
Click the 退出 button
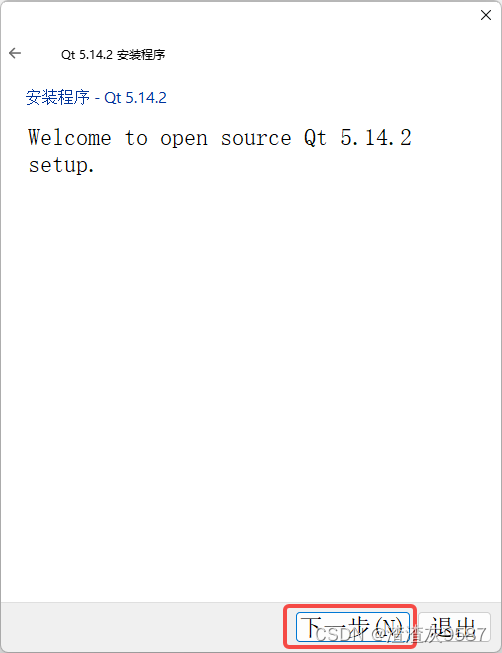click(x=454, y=627)
